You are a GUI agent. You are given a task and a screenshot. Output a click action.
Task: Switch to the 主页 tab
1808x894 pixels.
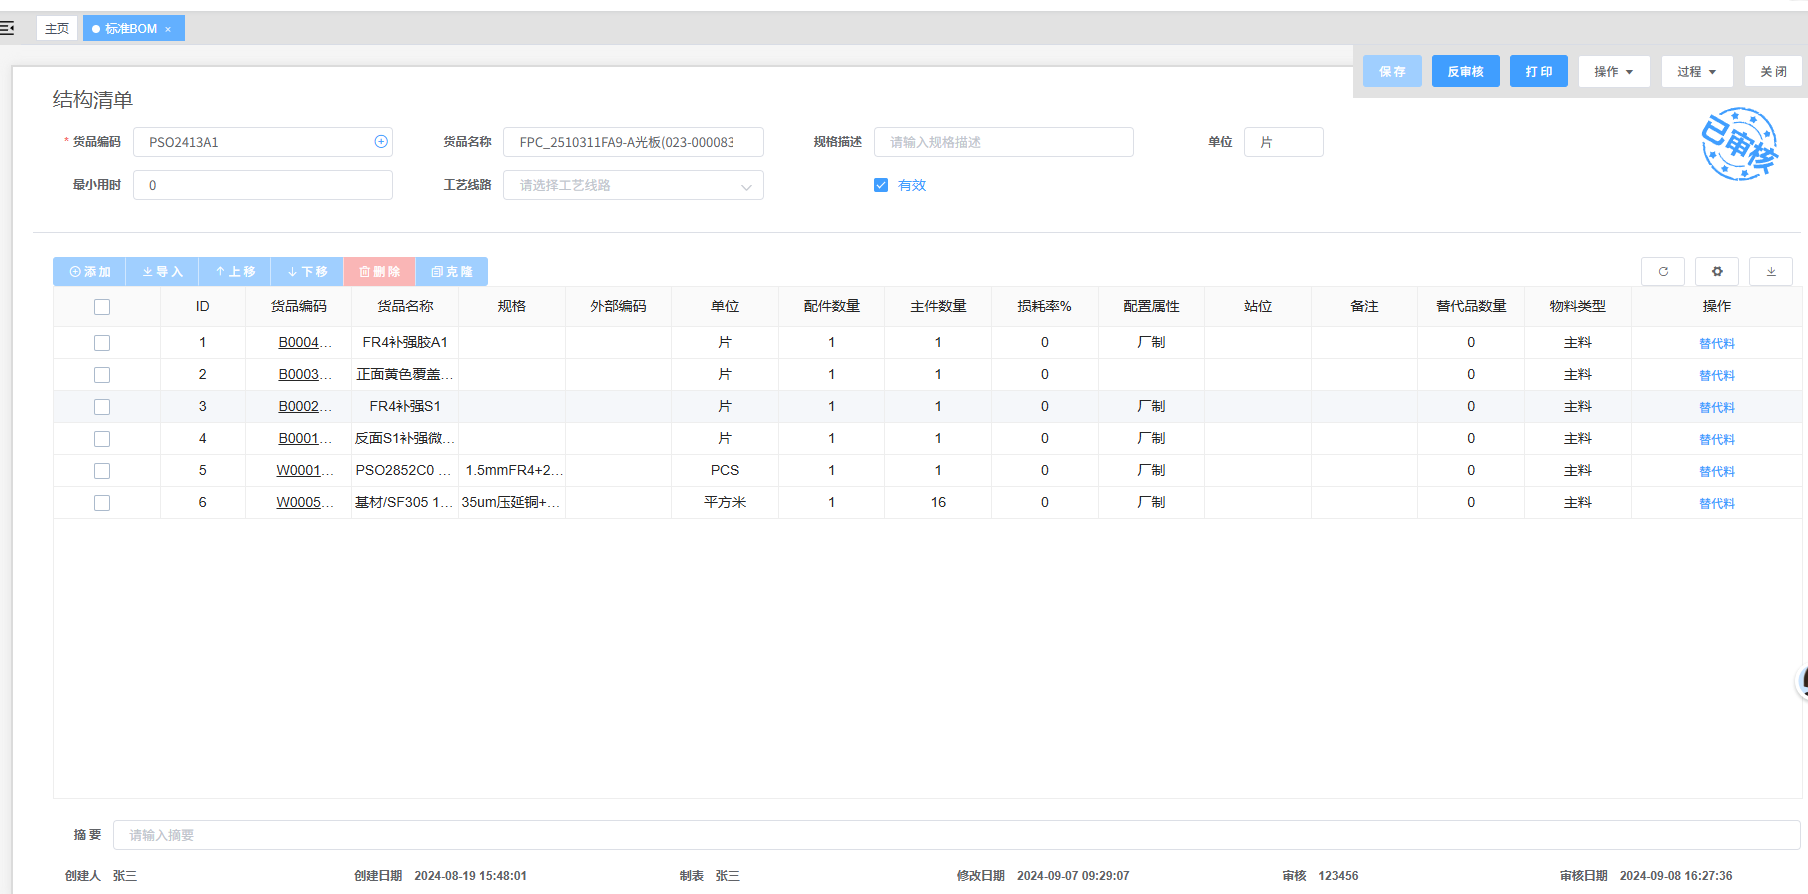point(57,29)
